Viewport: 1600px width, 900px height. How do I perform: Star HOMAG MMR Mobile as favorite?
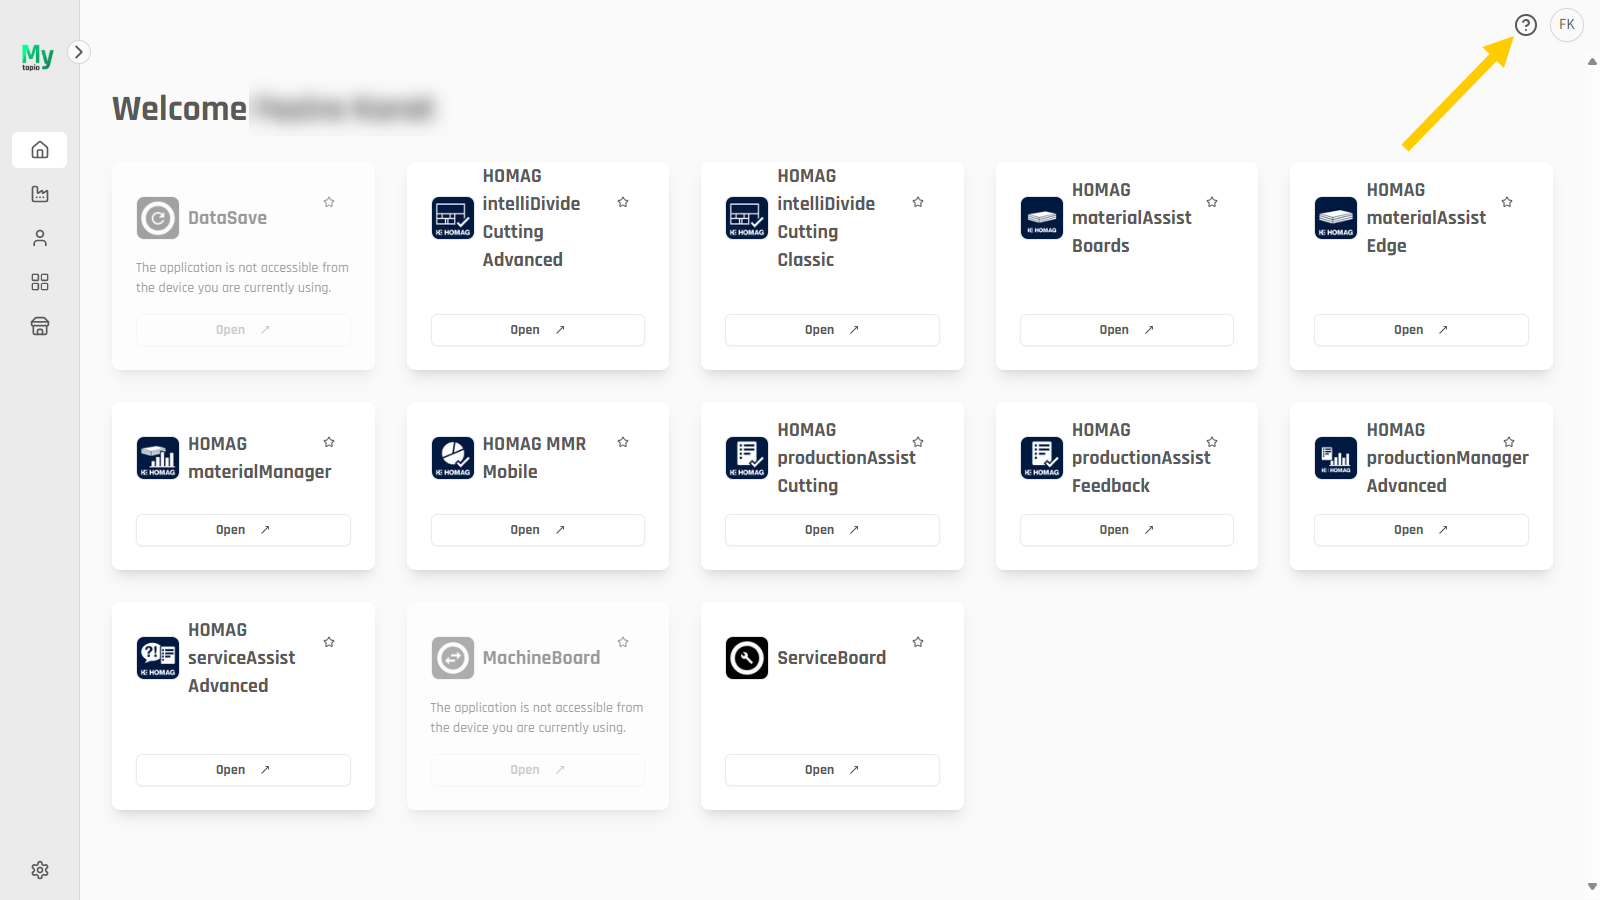point(623,442)
